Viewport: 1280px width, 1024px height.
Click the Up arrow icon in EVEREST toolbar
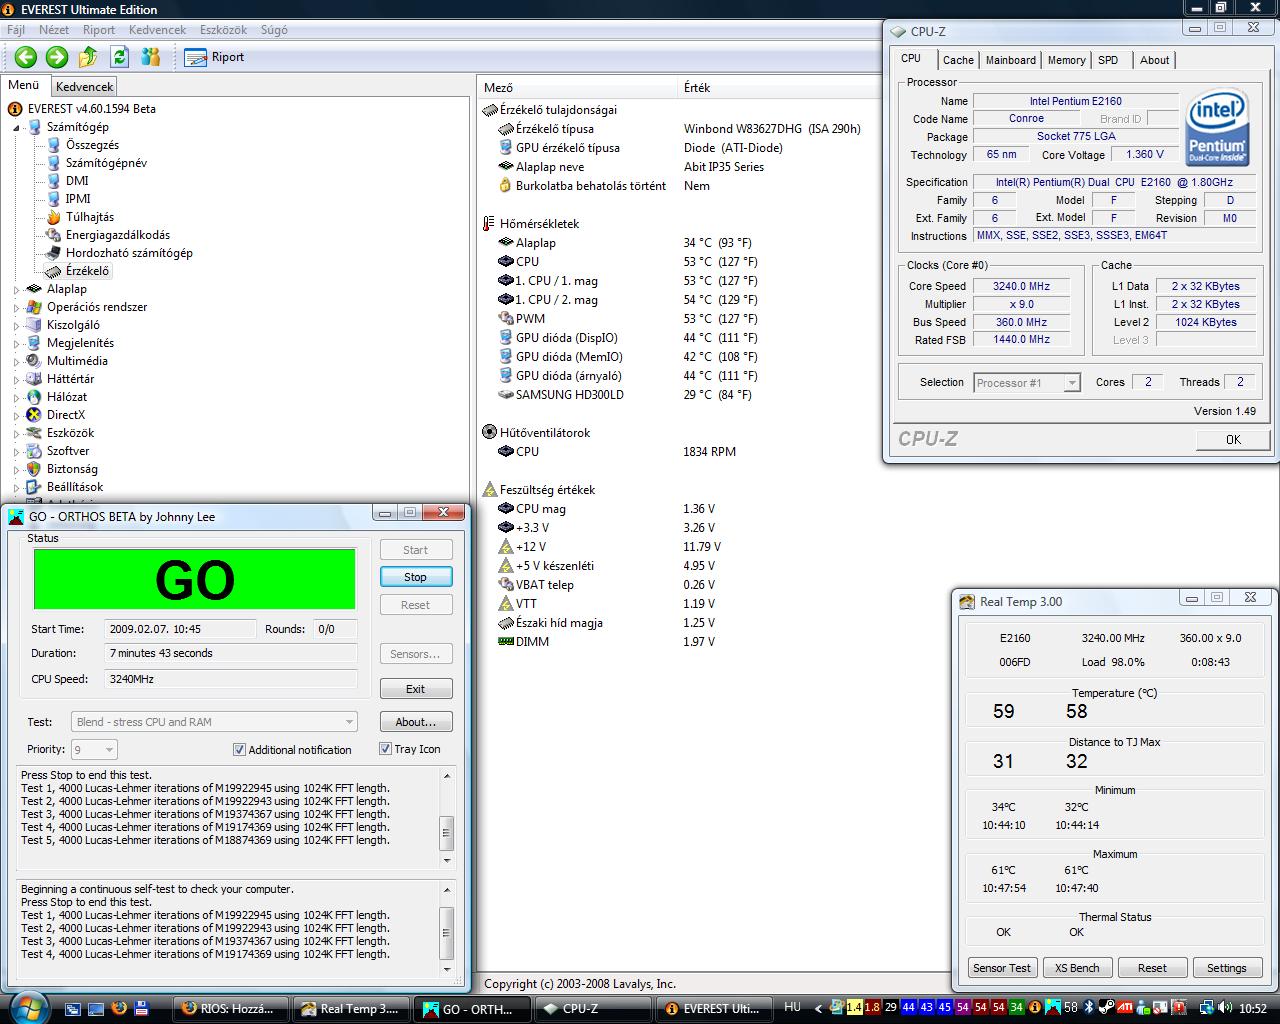pyautogui.click(x=88, y=57)
